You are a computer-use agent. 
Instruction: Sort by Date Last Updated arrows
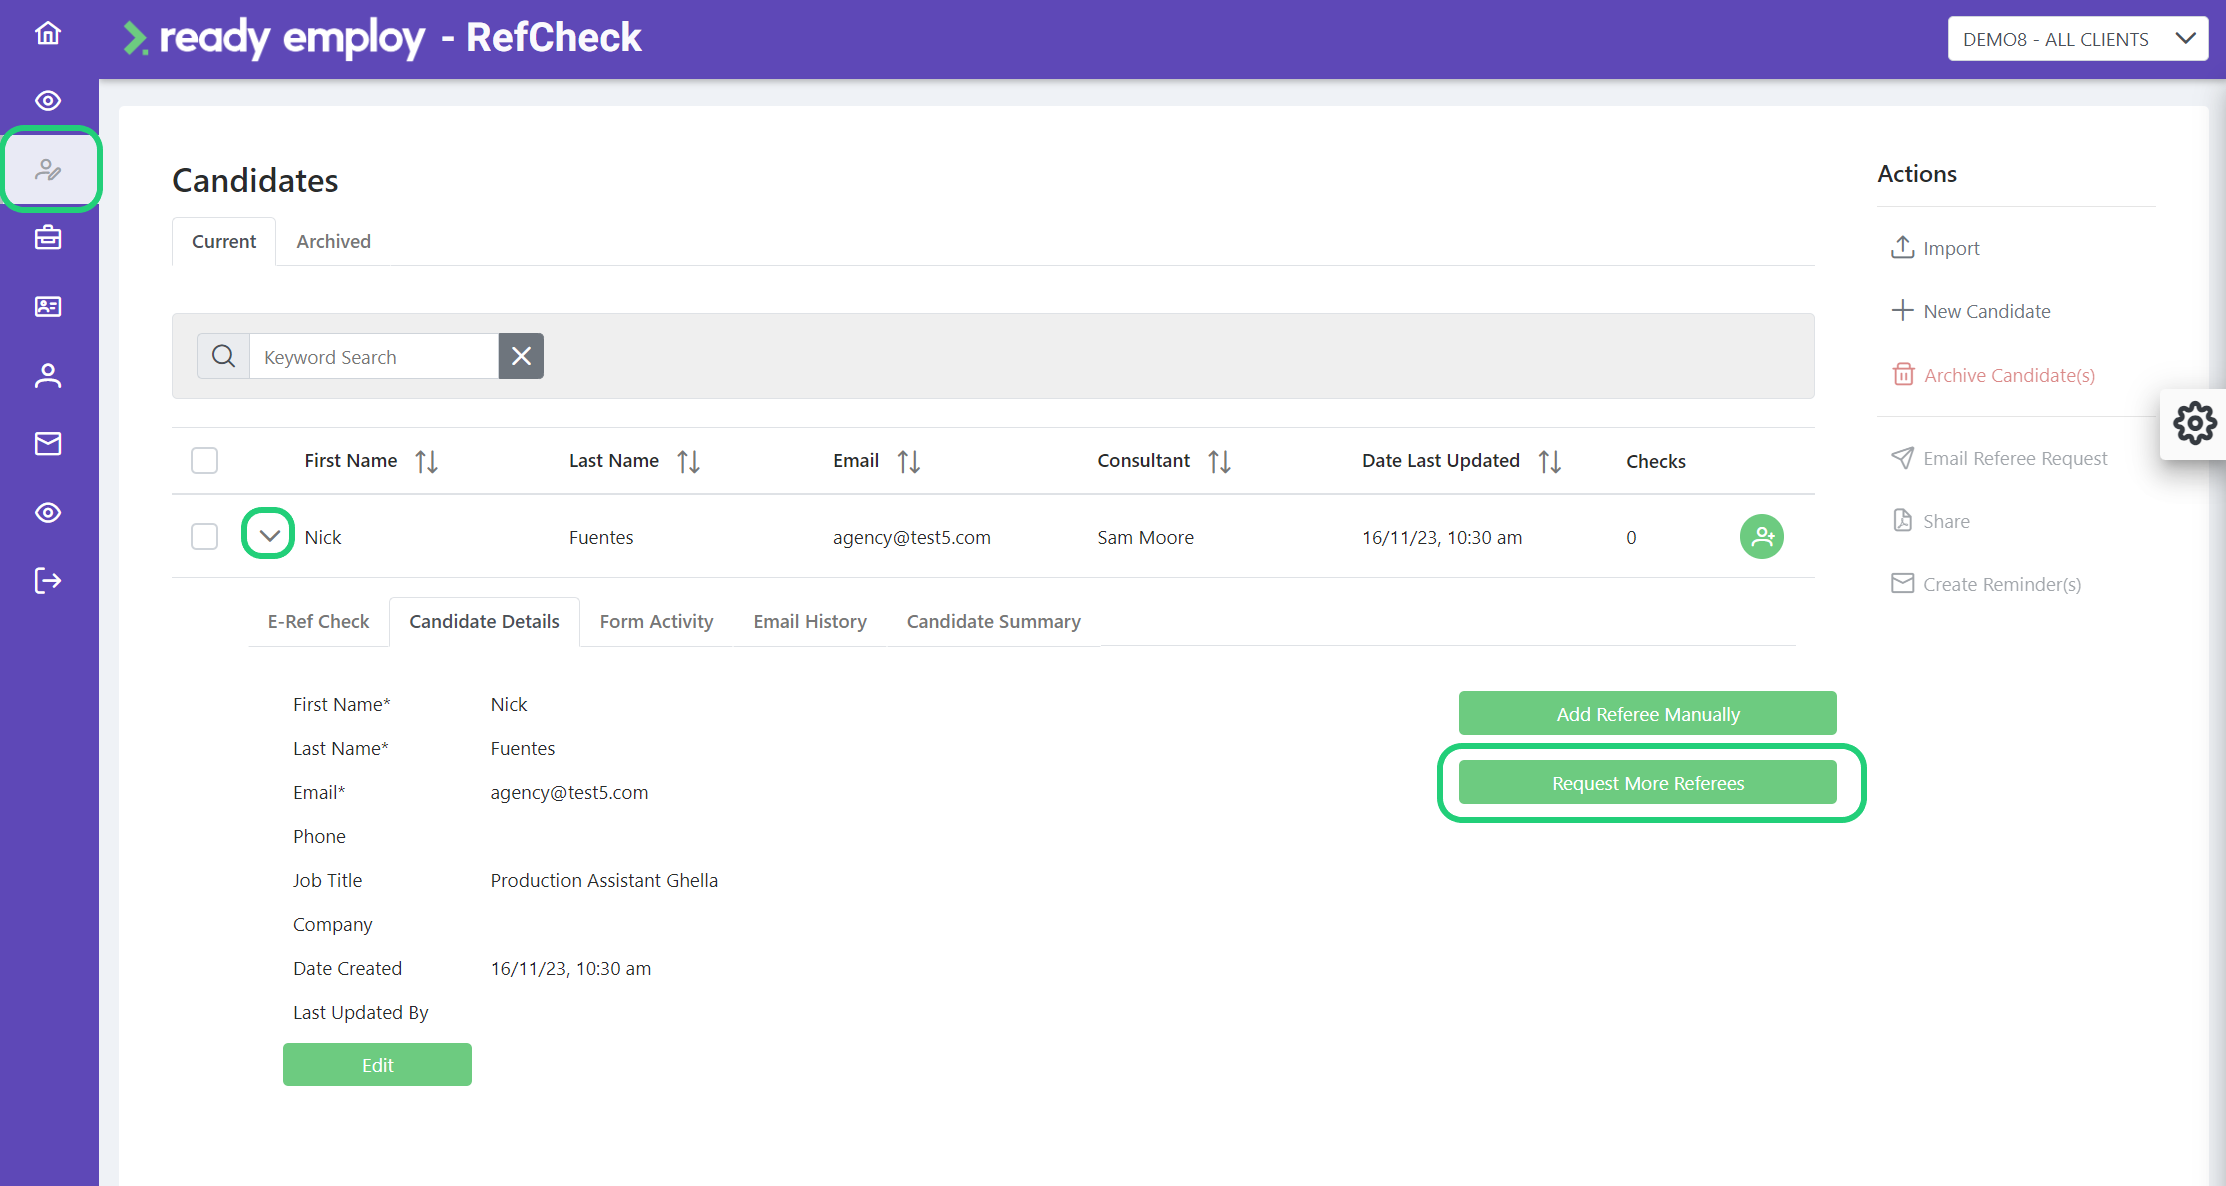coord(1549,461)
